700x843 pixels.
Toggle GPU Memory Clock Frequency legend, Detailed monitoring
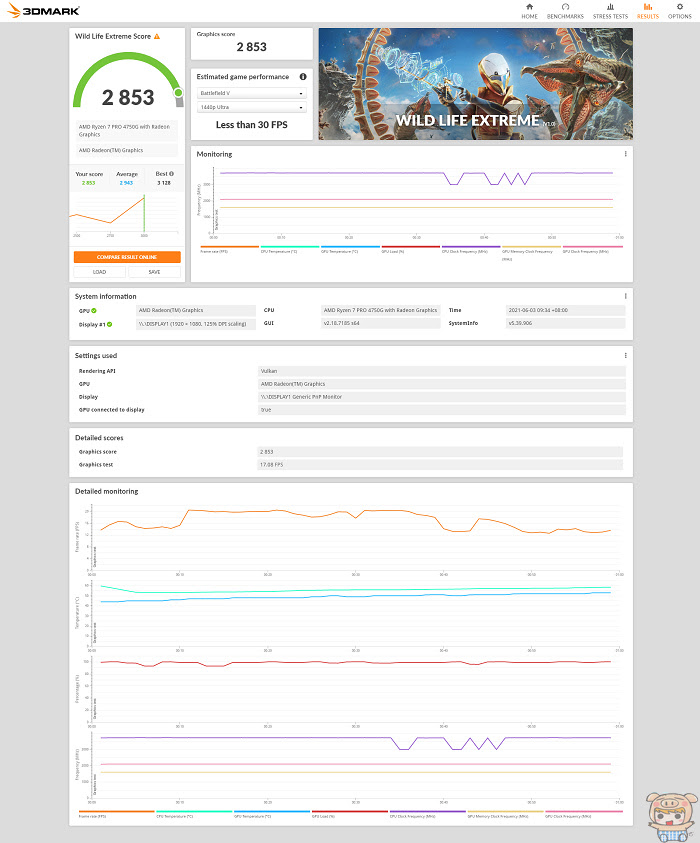click(x=505, y=814)
